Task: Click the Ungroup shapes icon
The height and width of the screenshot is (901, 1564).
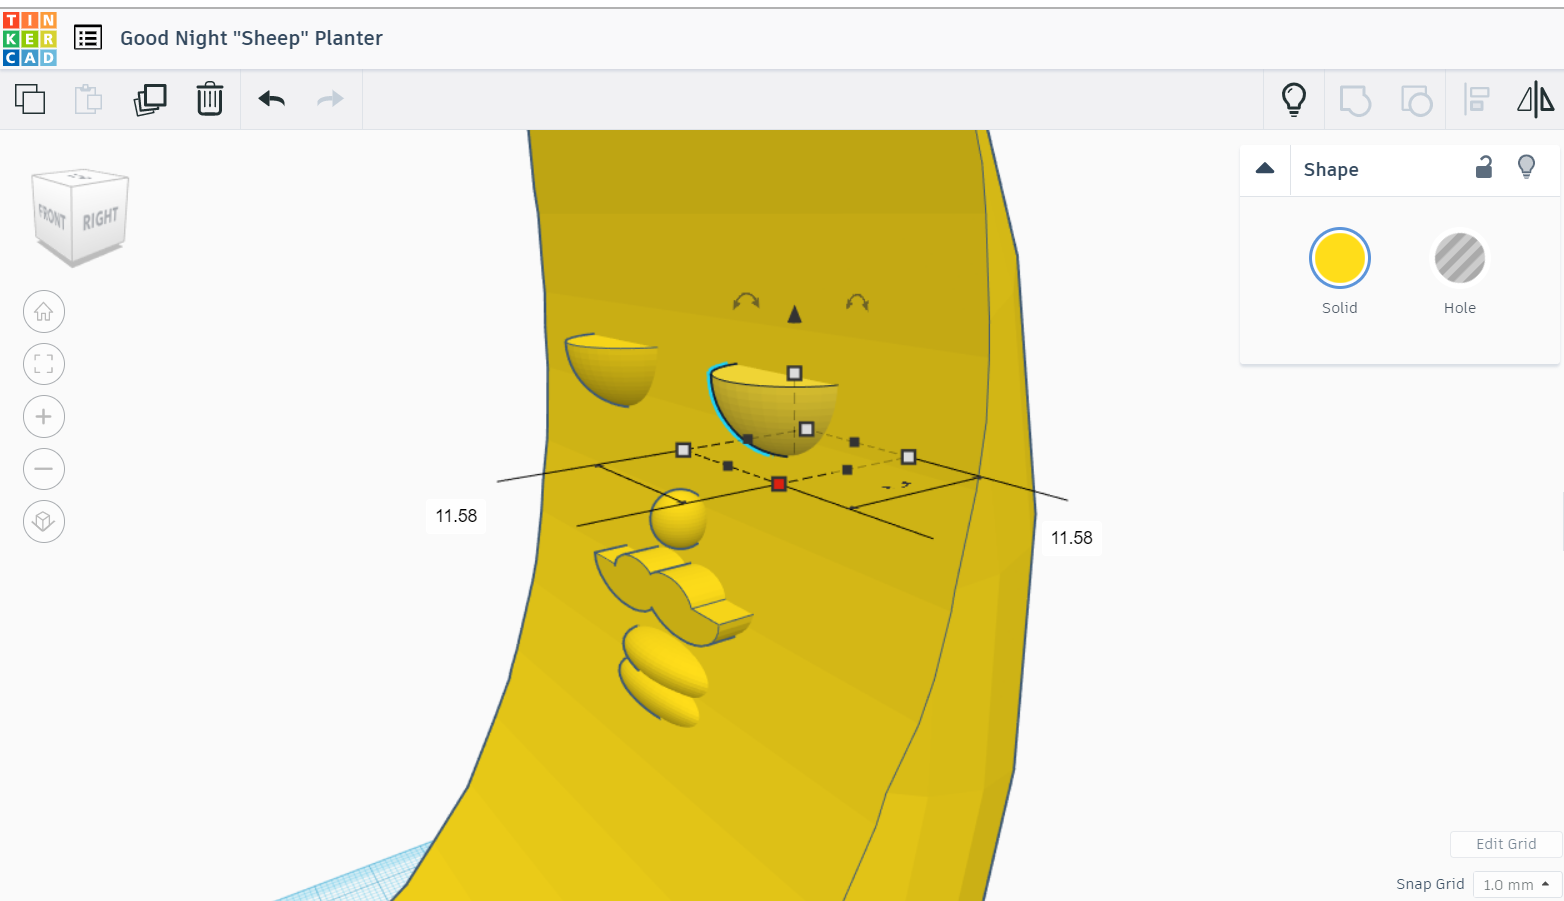Action: [1416, 100]
